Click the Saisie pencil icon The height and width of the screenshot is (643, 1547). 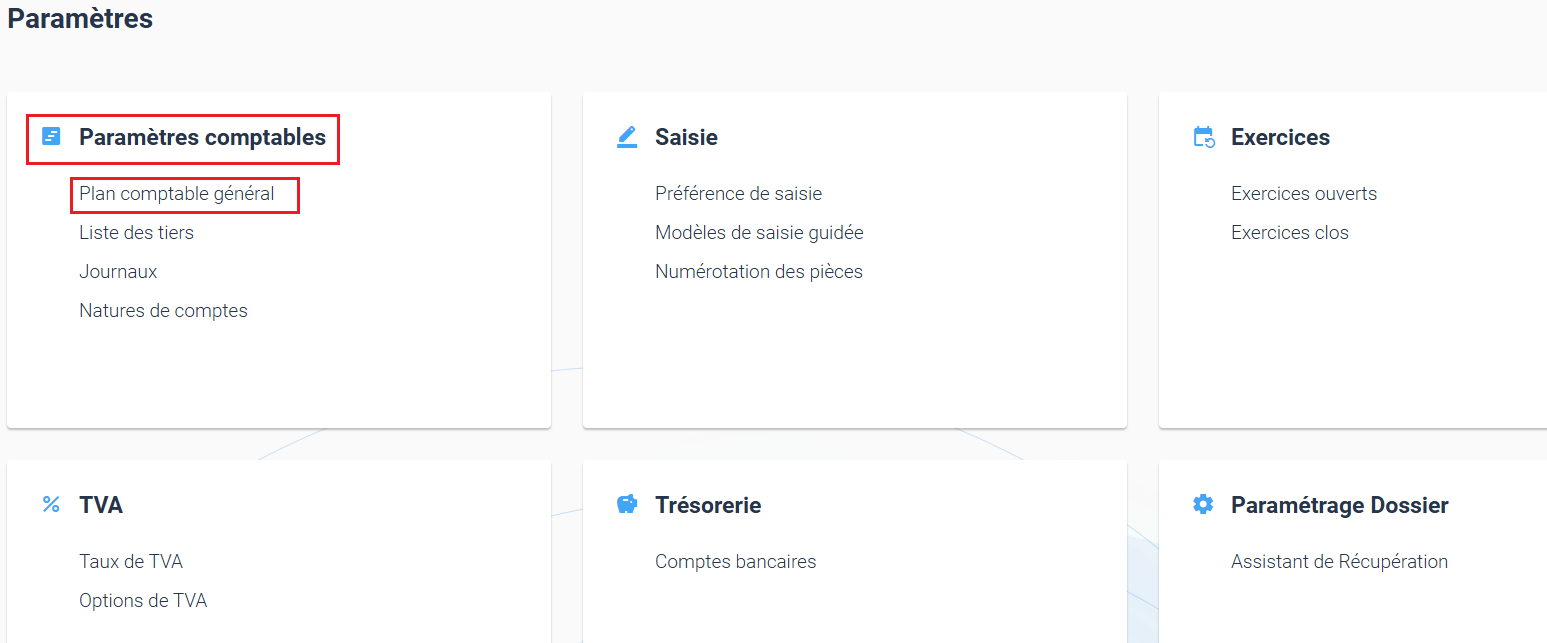coord(627,137)
